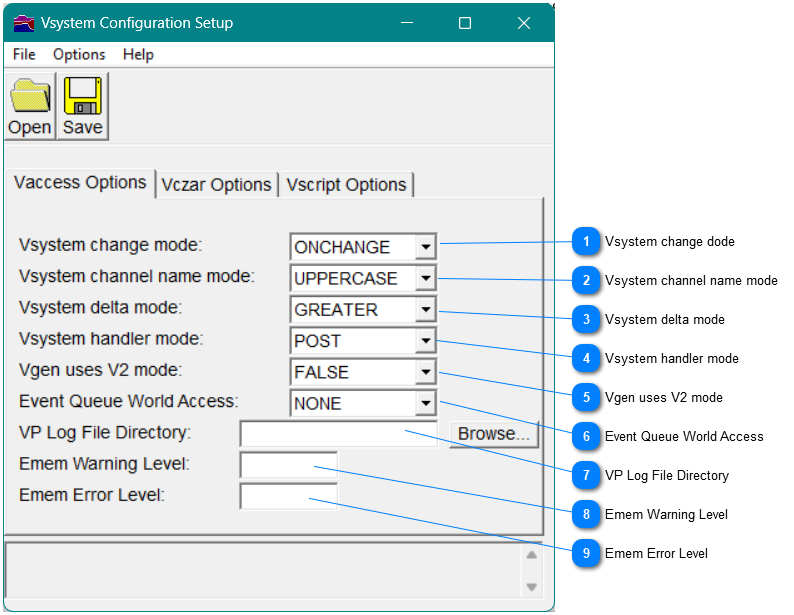The width and height of the screenshot is (794, 615).
Task: Focus the Emem Error Level field
Action: (x=289, y=496)
